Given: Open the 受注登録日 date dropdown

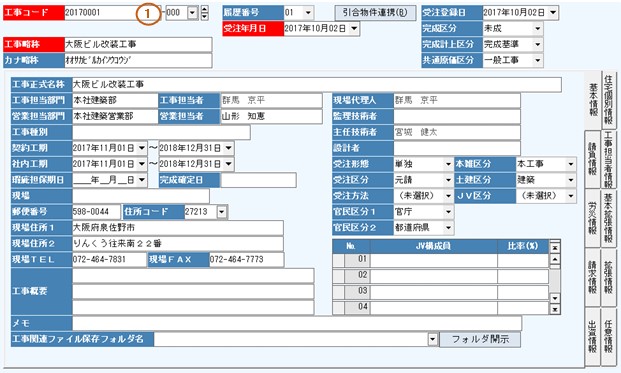Looking at the screenshot, I should pos(553,13).
